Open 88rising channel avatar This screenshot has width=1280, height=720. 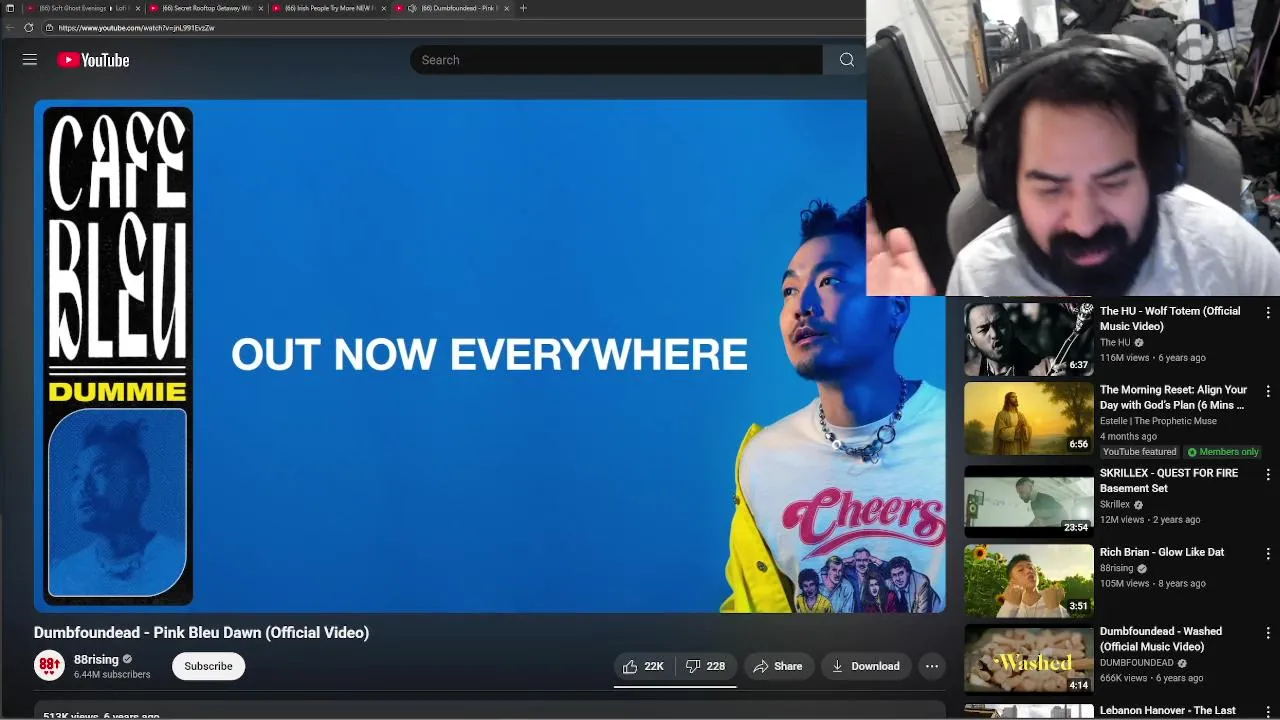pyautogui.click(x=49, y=666)
